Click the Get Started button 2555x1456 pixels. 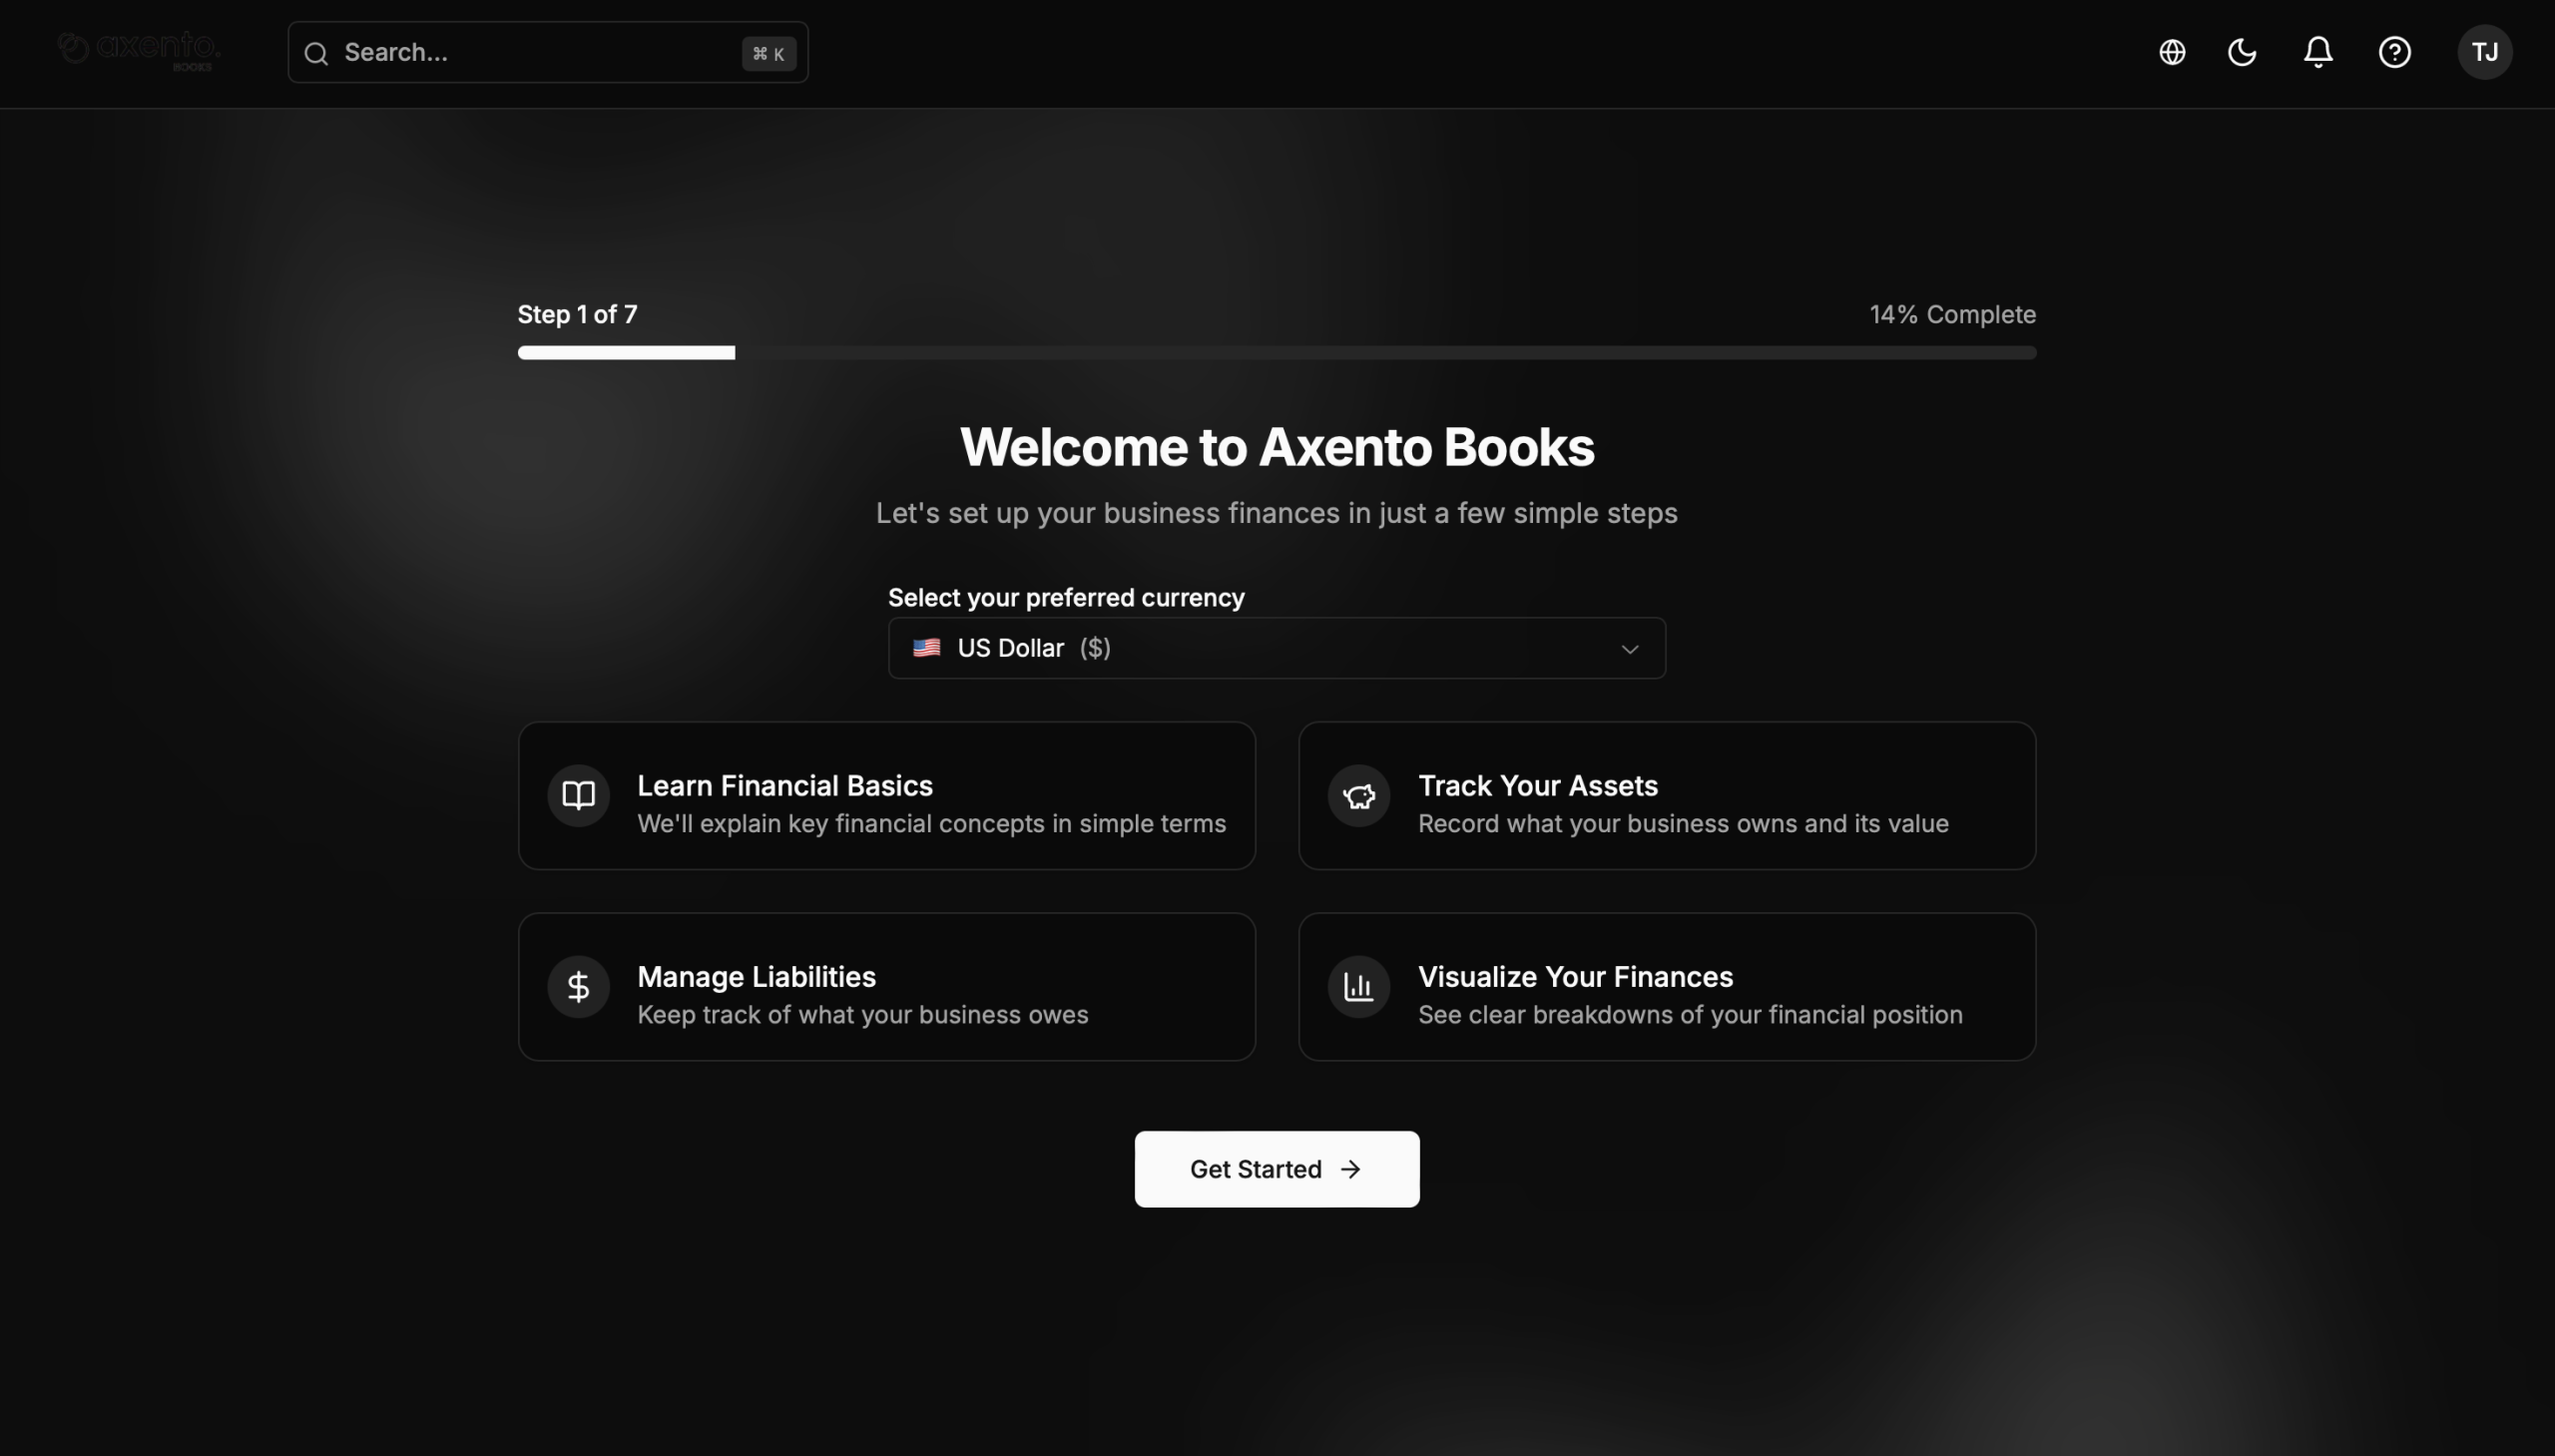point(1277,1169)
